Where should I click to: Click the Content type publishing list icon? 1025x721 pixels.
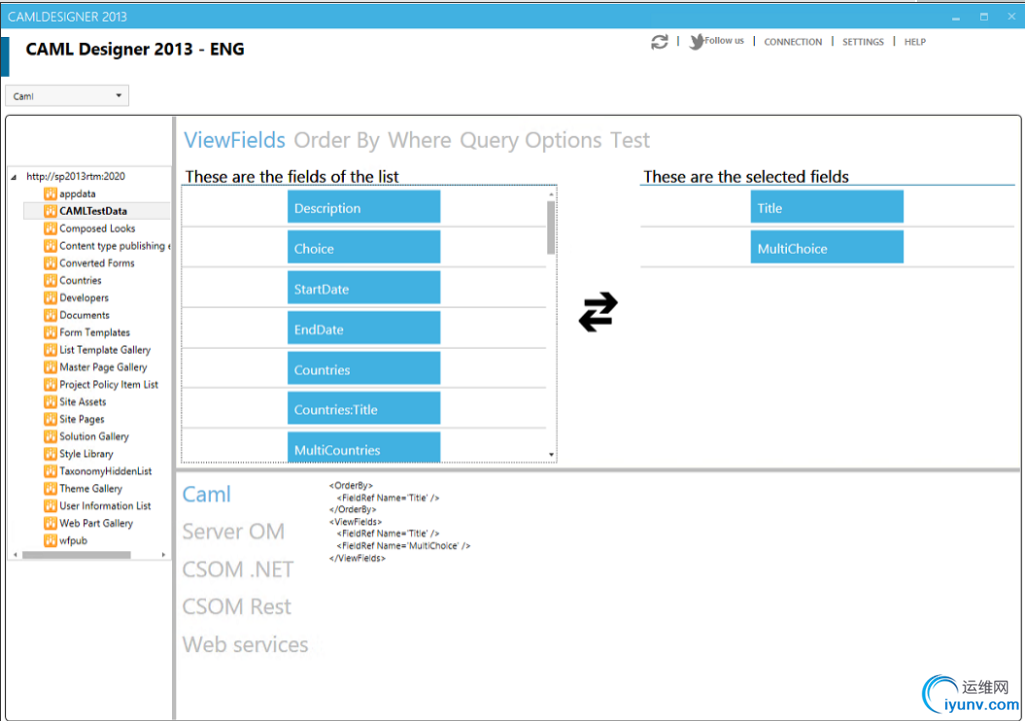(x=50, y=246)
